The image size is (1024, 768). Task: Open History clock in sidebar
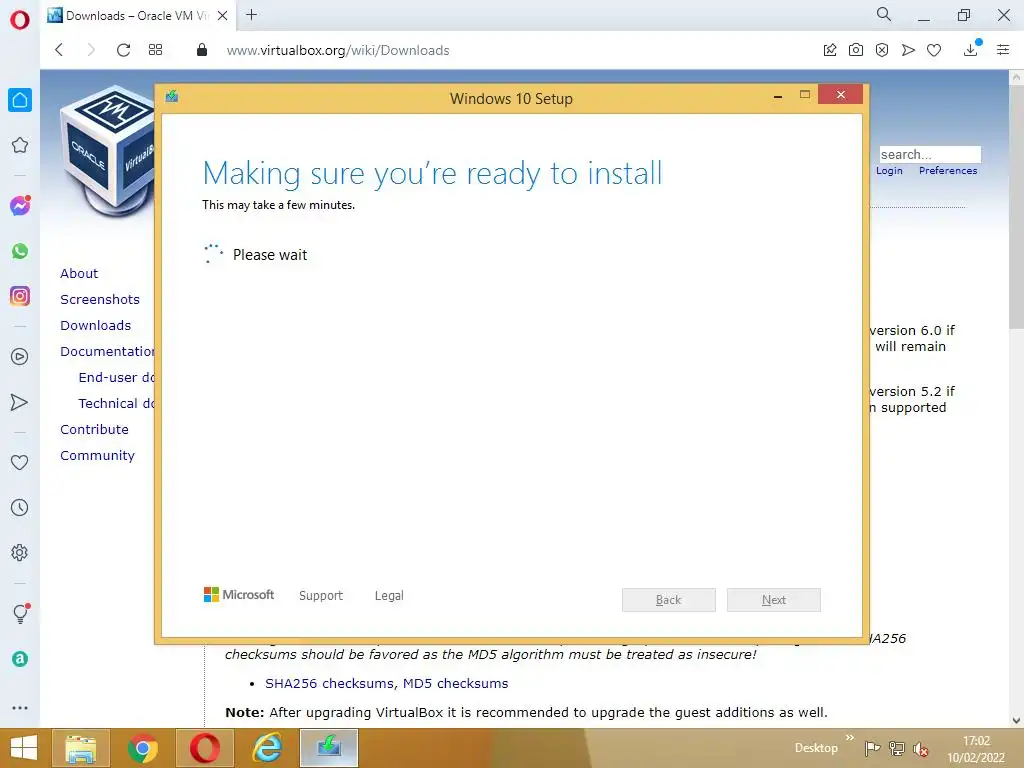[x=20, y=507]
